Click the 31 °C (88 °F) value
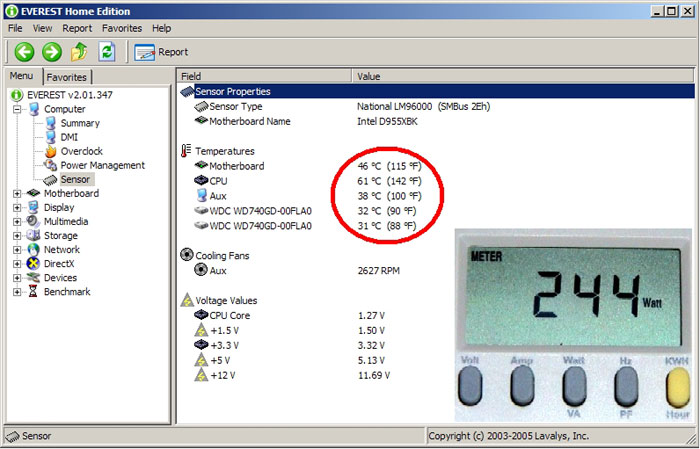 tap(387, 226)
